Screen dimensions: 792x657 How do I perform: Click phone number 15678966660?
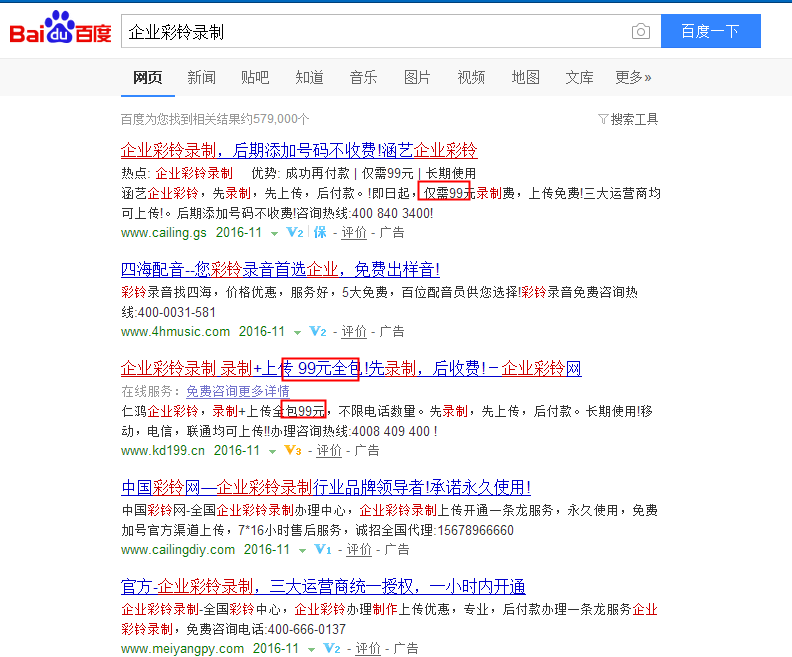tap(475, 530)
